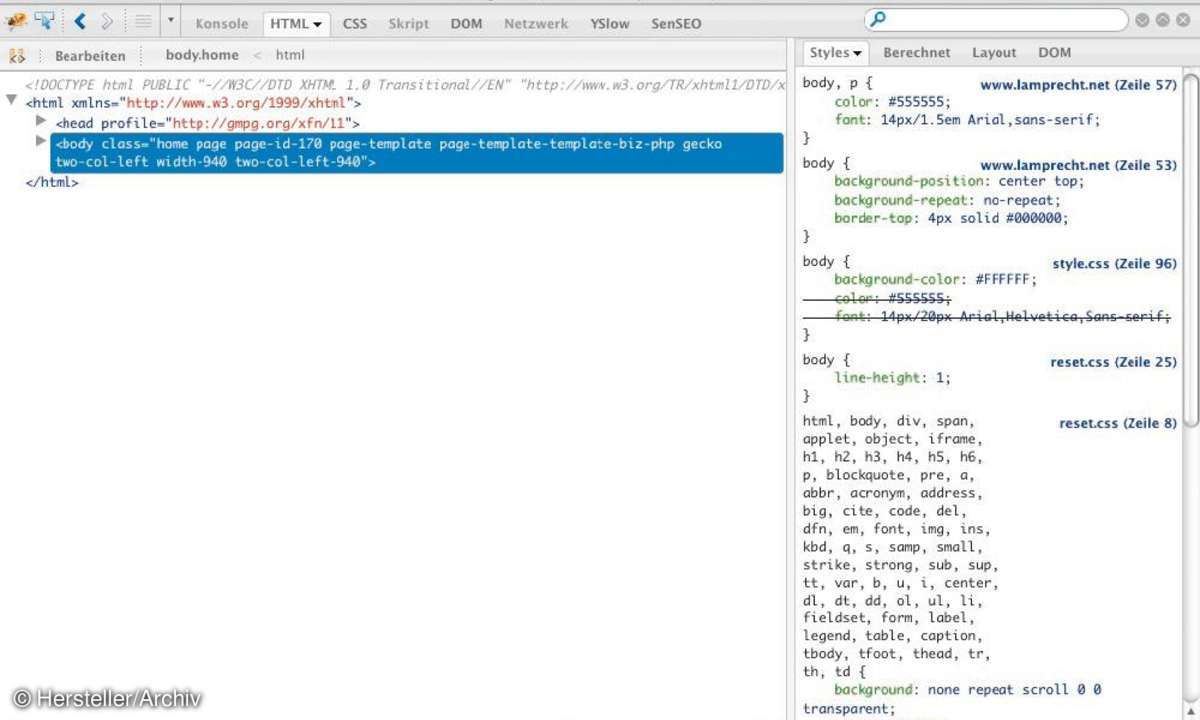Switch to the Konsole tab

[221, 23]
